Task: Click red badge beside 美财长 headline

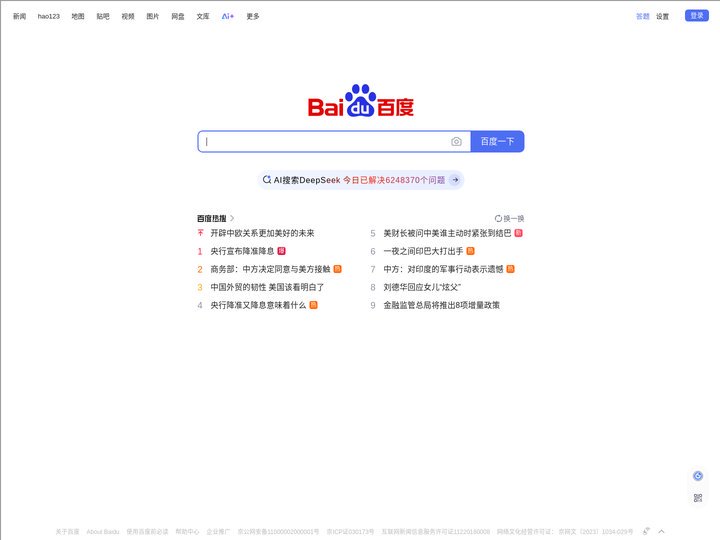Action: 518,233
